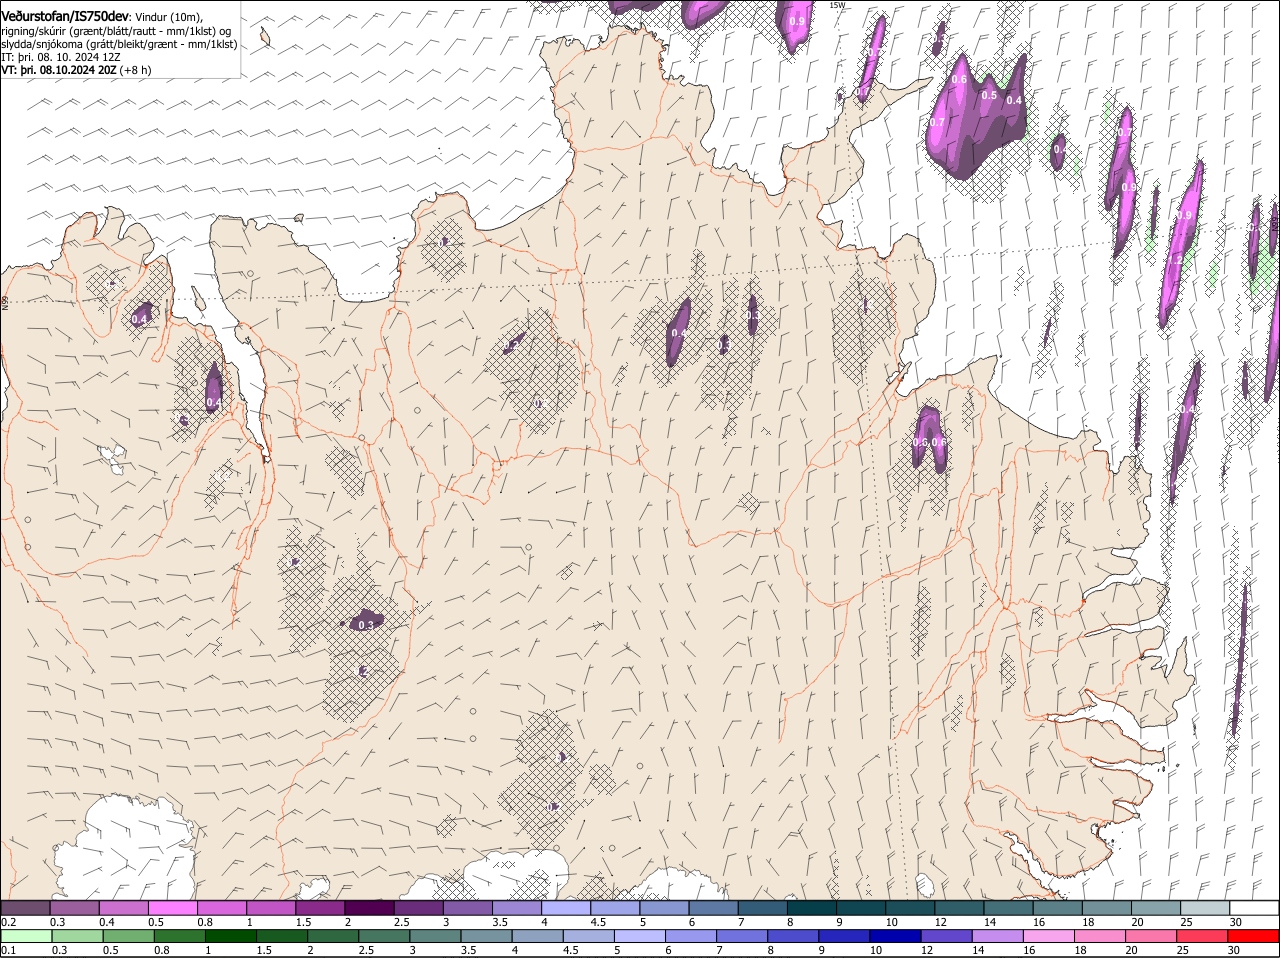Click the IT: þri. 08. 10. 2024 12Z line
1280x958 pixels.
pos(61,57)
